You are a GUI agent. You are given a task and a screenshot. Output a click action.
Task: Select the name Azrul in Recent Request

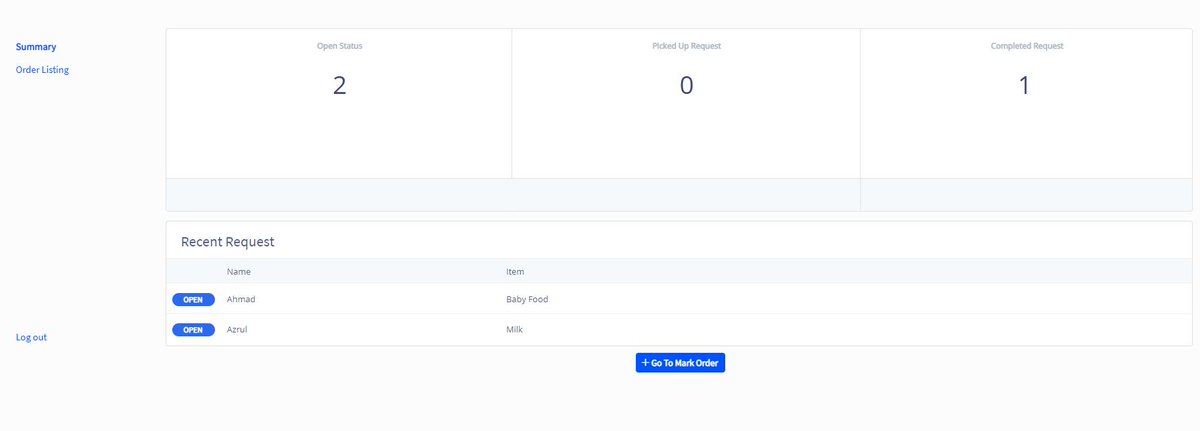click(x=239, y=330)
